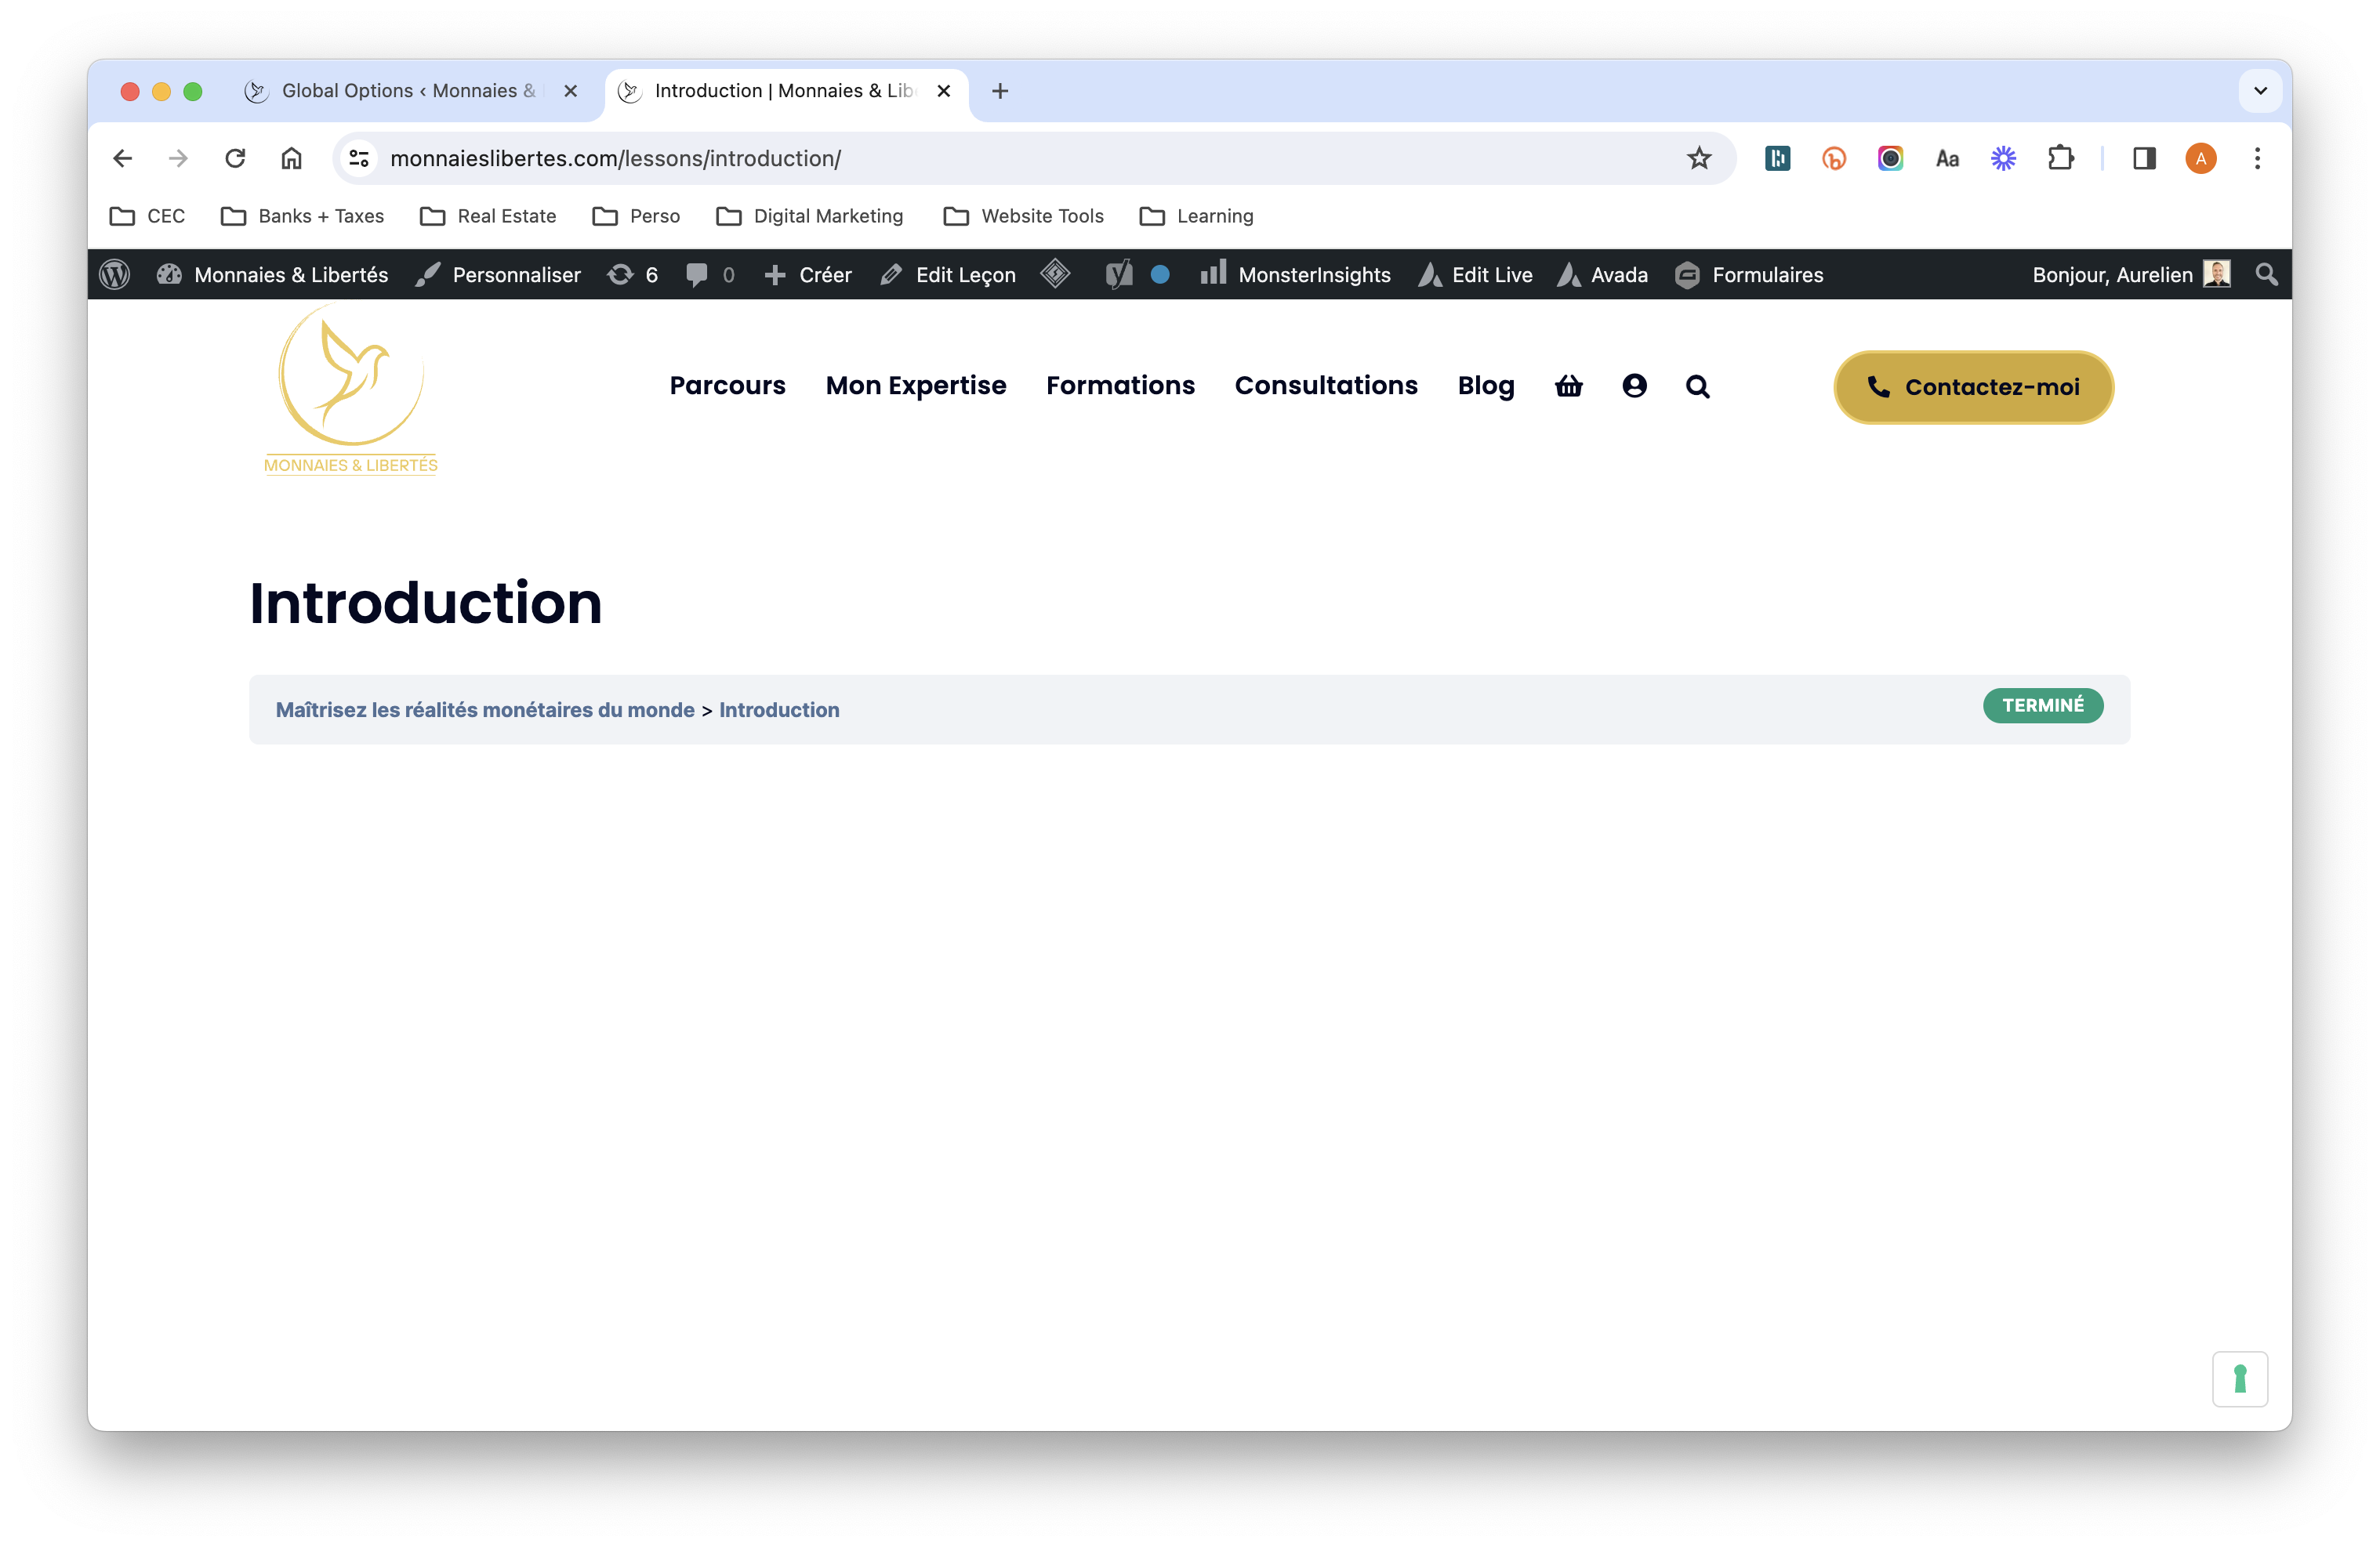Bookmark this page with the star icon

click(1699, 158)
